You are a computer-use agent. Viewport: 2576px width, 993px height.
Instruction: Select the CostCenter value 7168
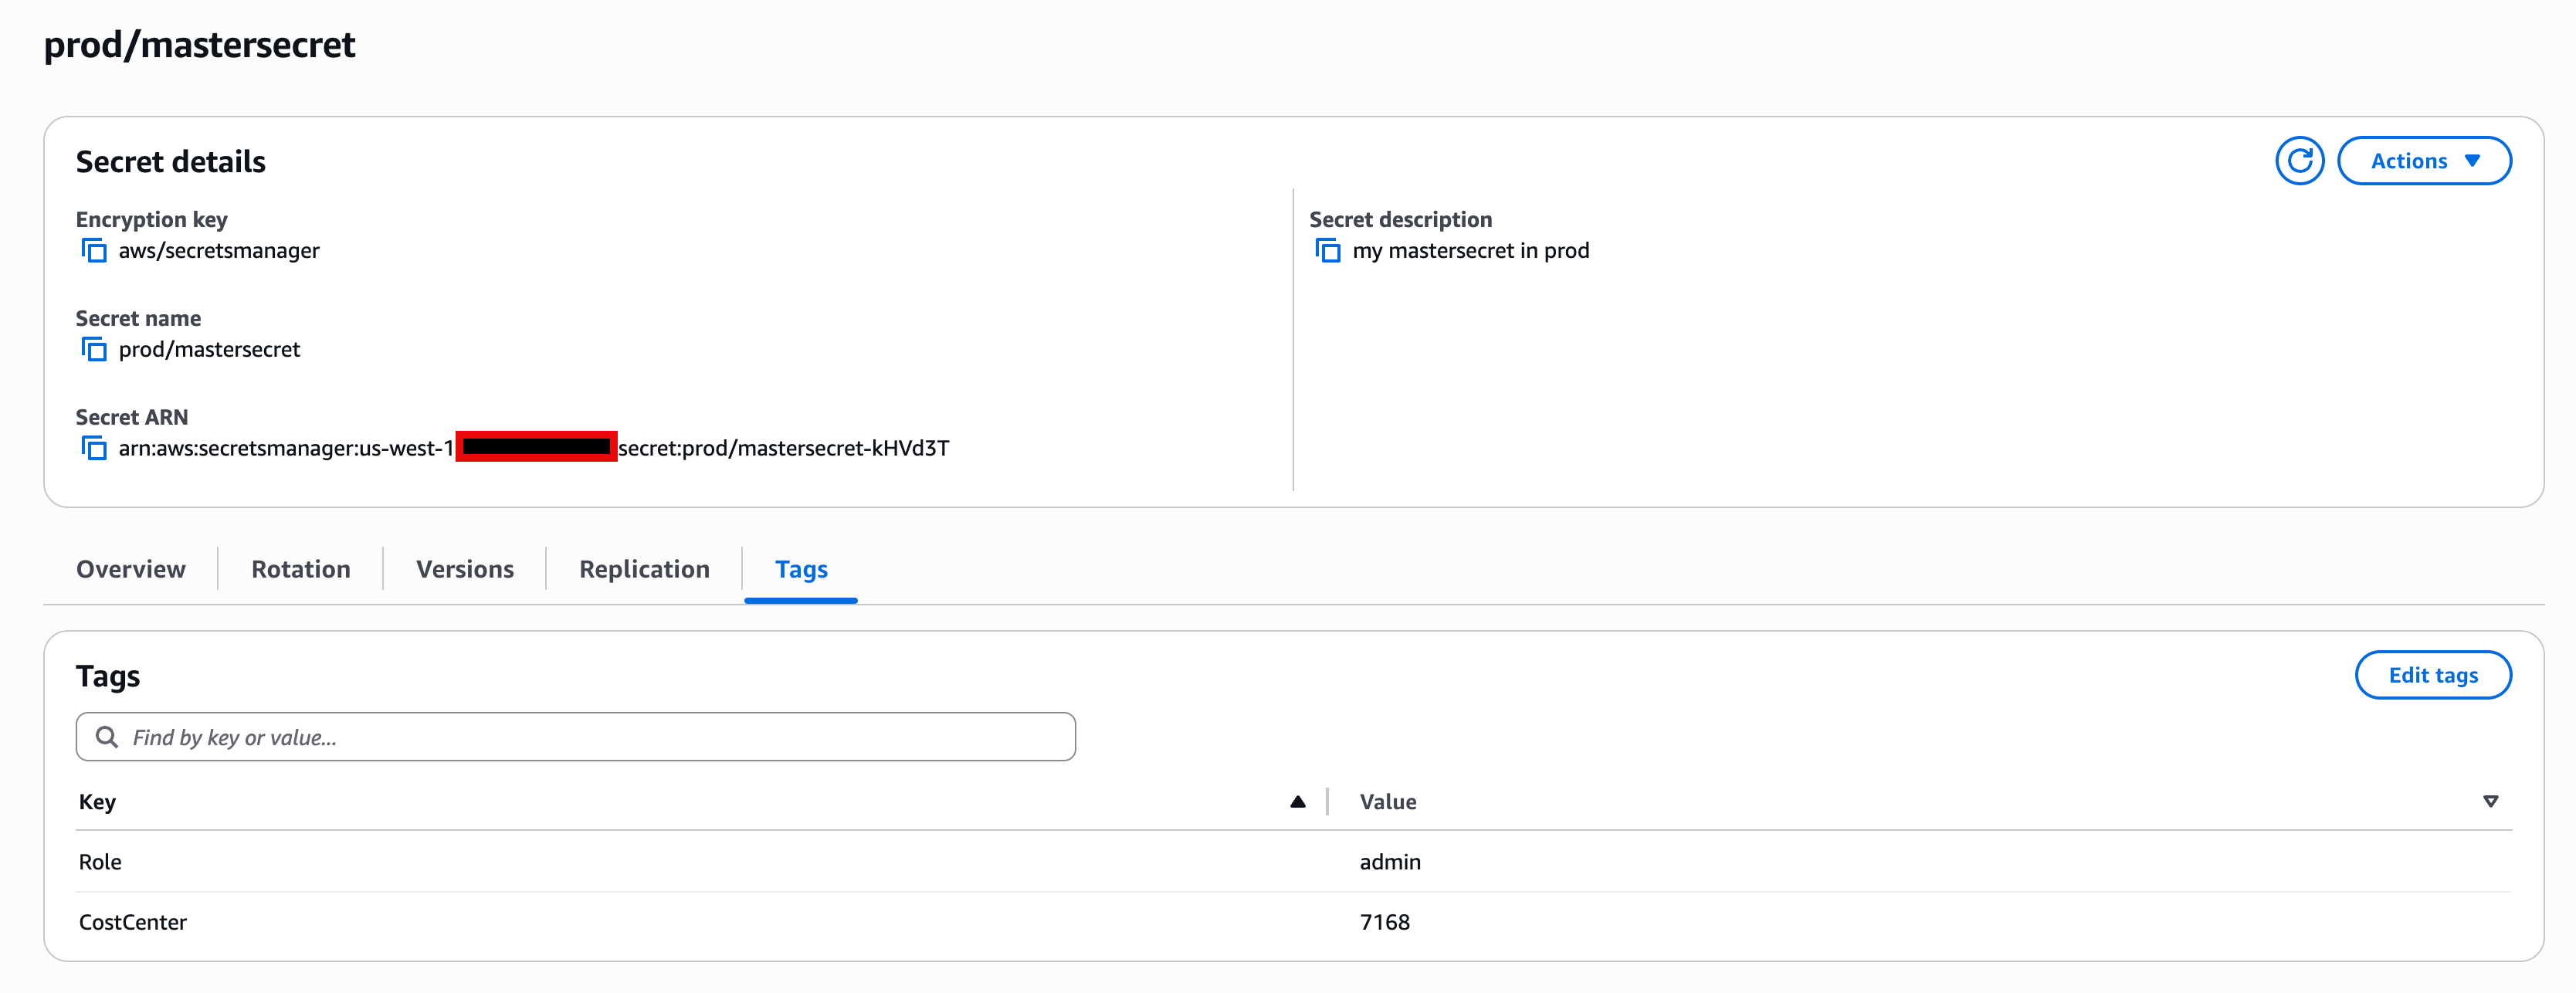[x=1385, y=921]
